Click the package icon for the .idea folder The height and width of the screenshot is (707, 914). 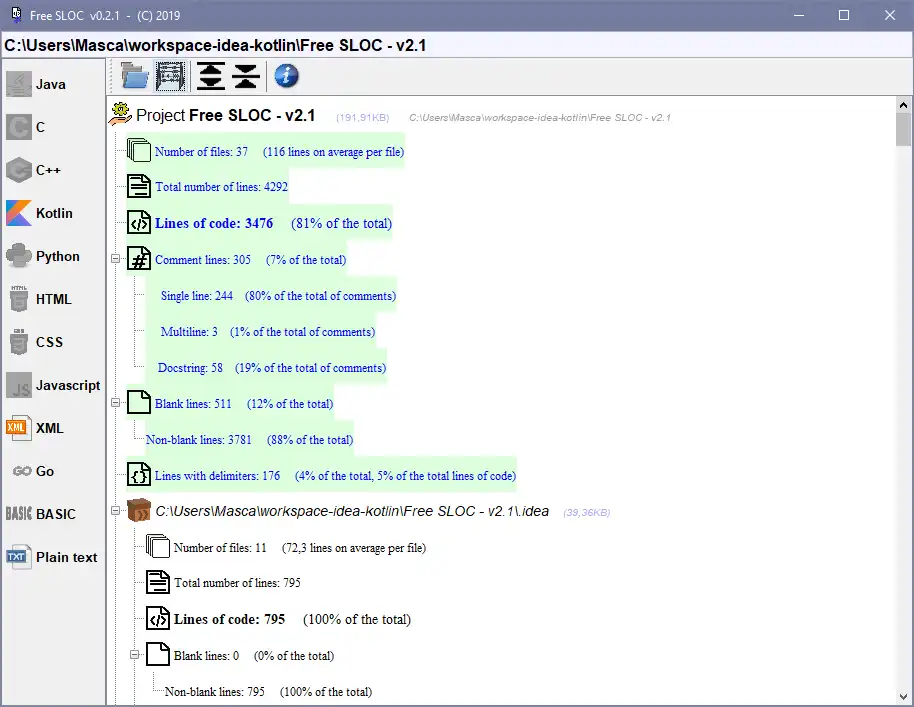click(139, 511)
